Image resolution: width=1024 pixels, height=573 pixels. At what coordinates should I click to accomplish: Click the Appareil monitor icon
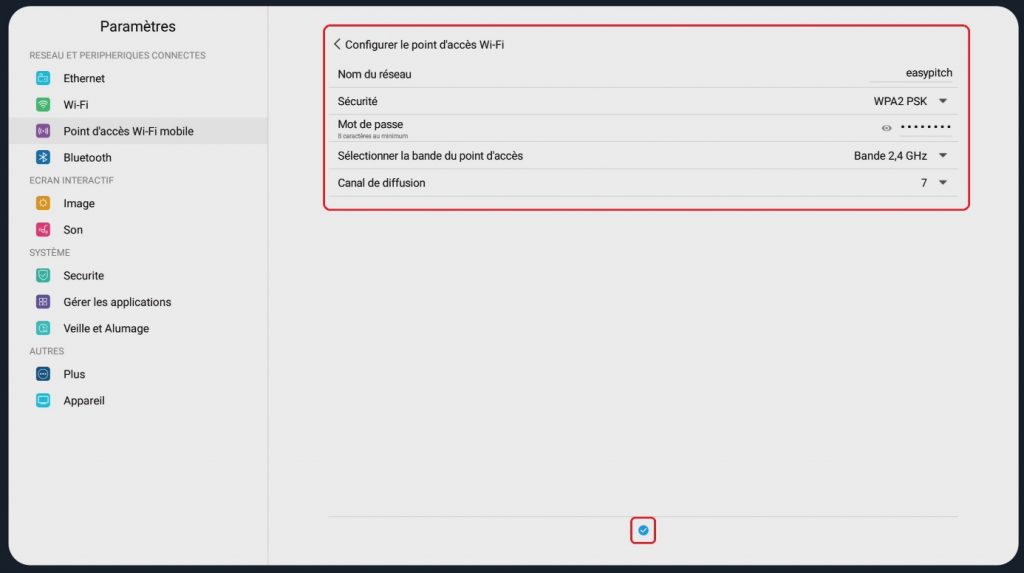(43, 401)
